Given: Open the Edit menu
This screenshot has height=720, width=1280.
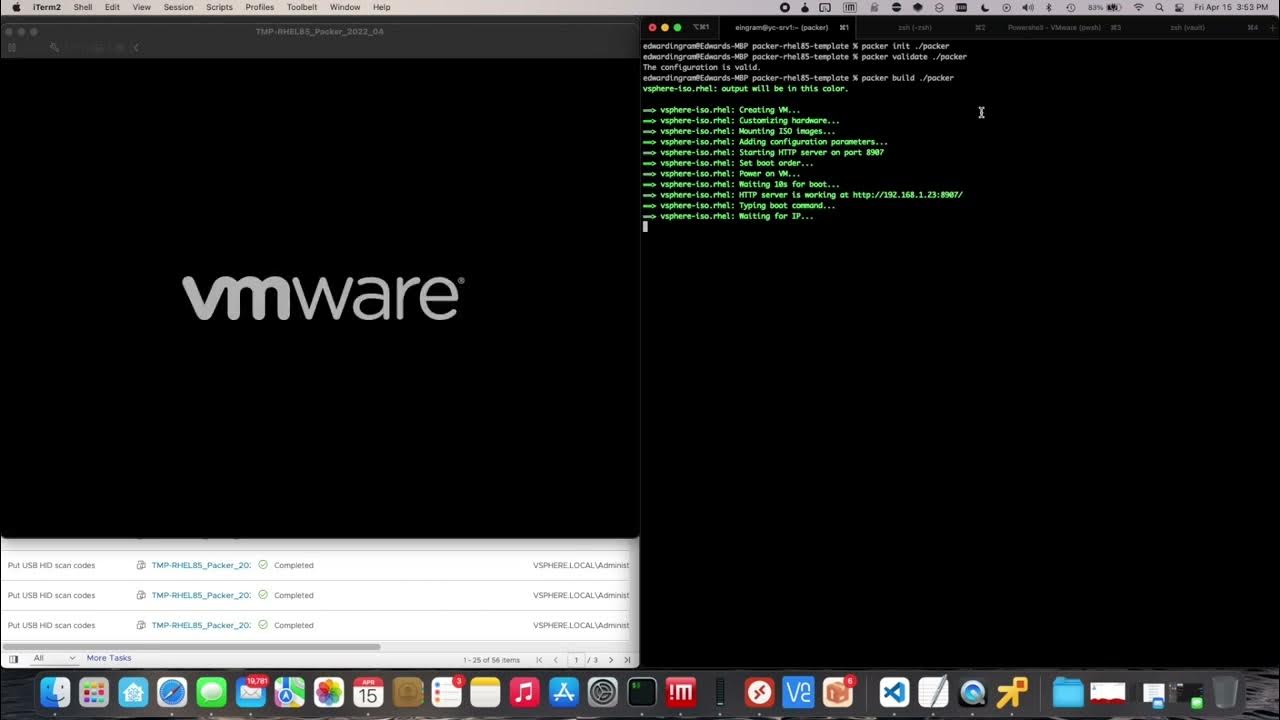Looking at the screenshot, I should click(112, 7).
